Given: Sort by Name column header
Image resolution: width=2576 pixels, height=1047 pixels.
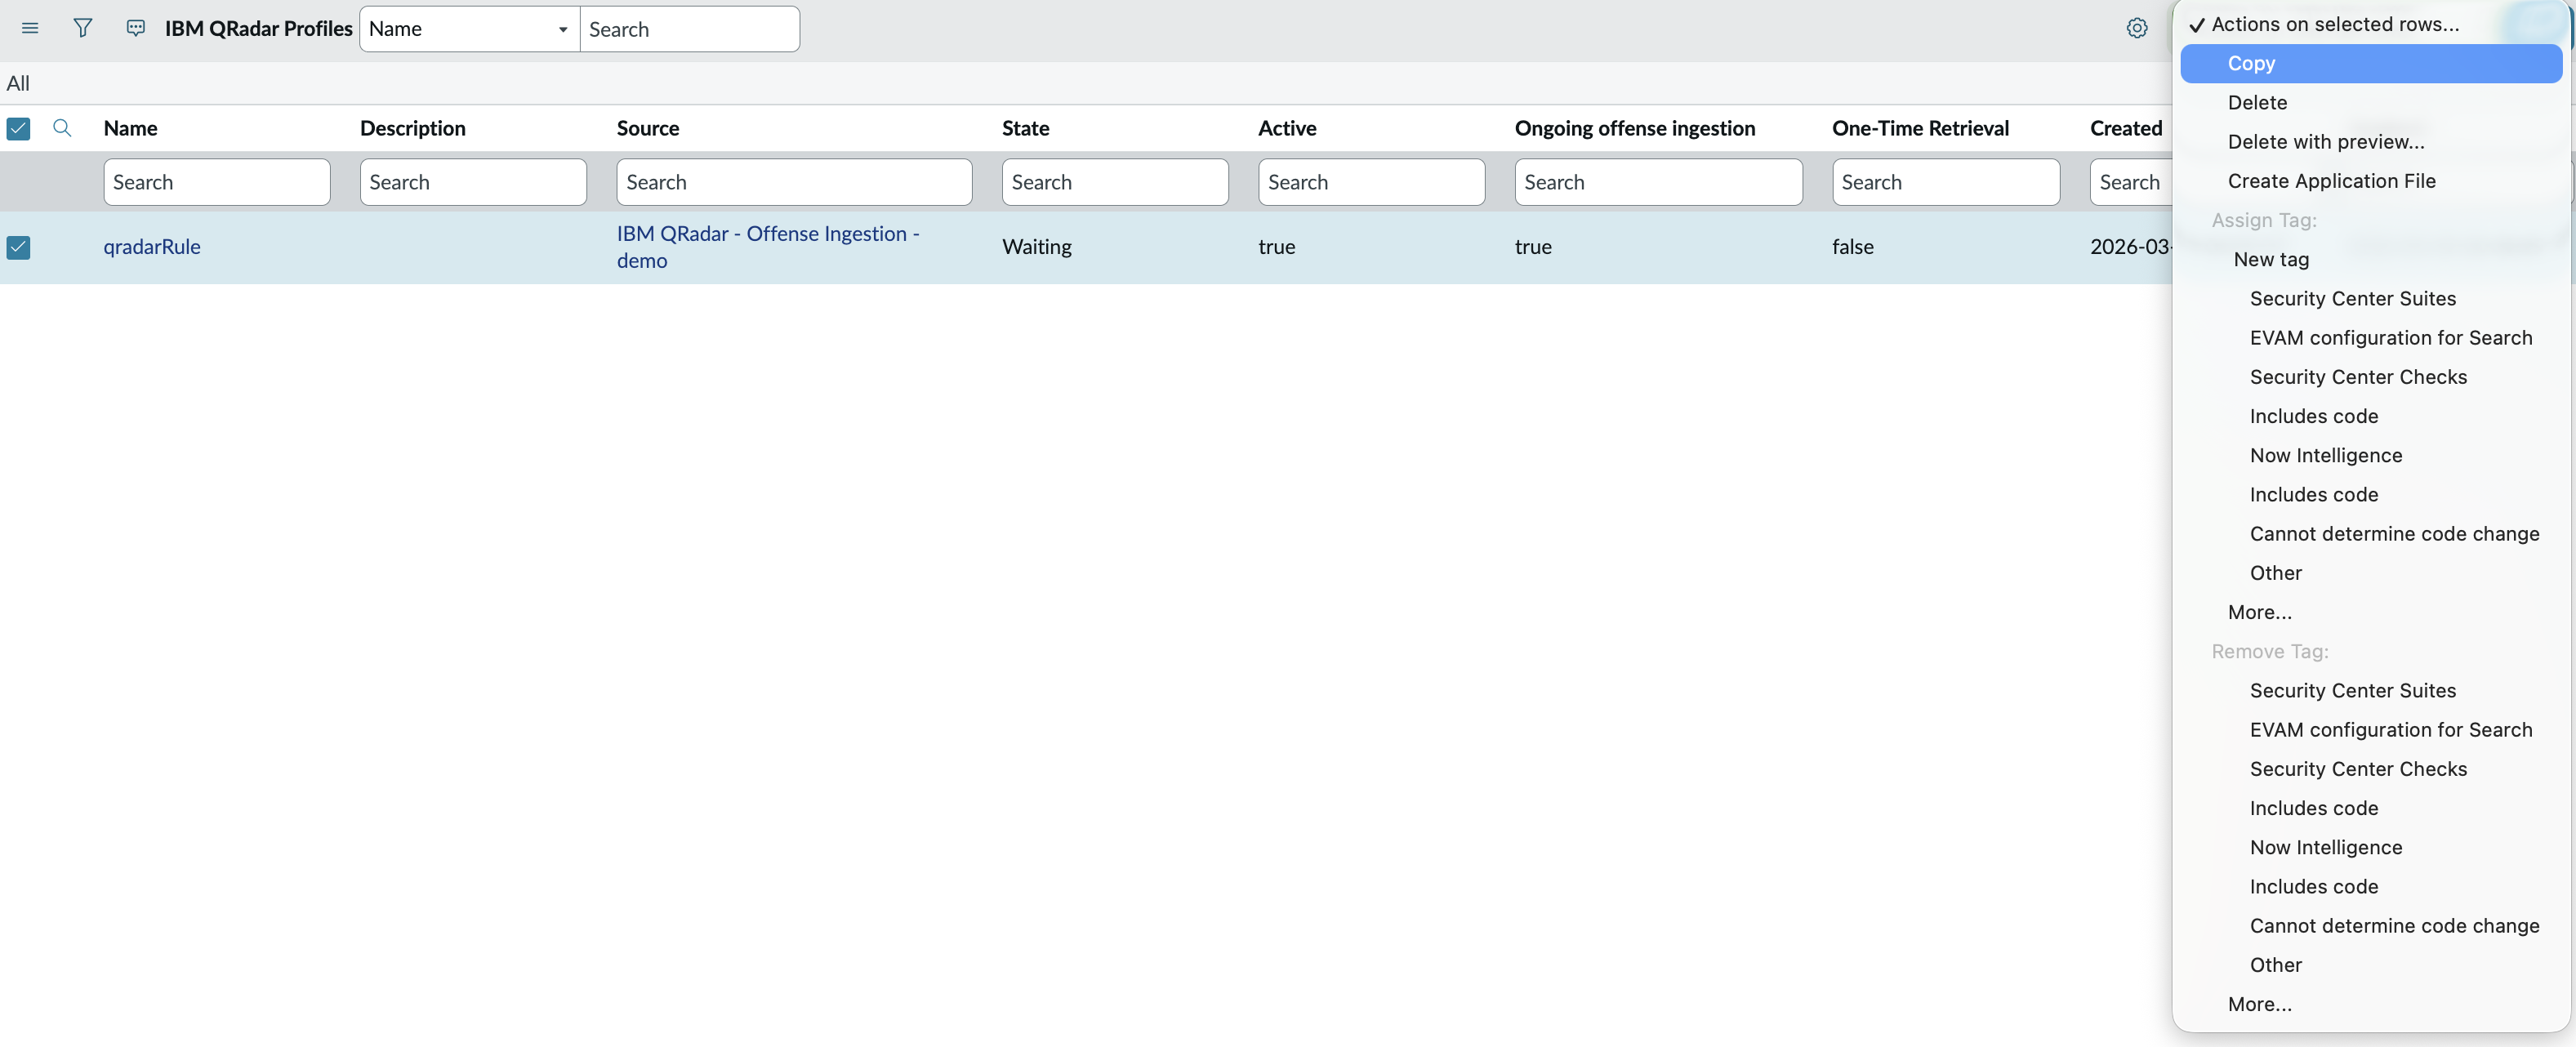Looking at the screenshot, I should [x=131, y=128].
